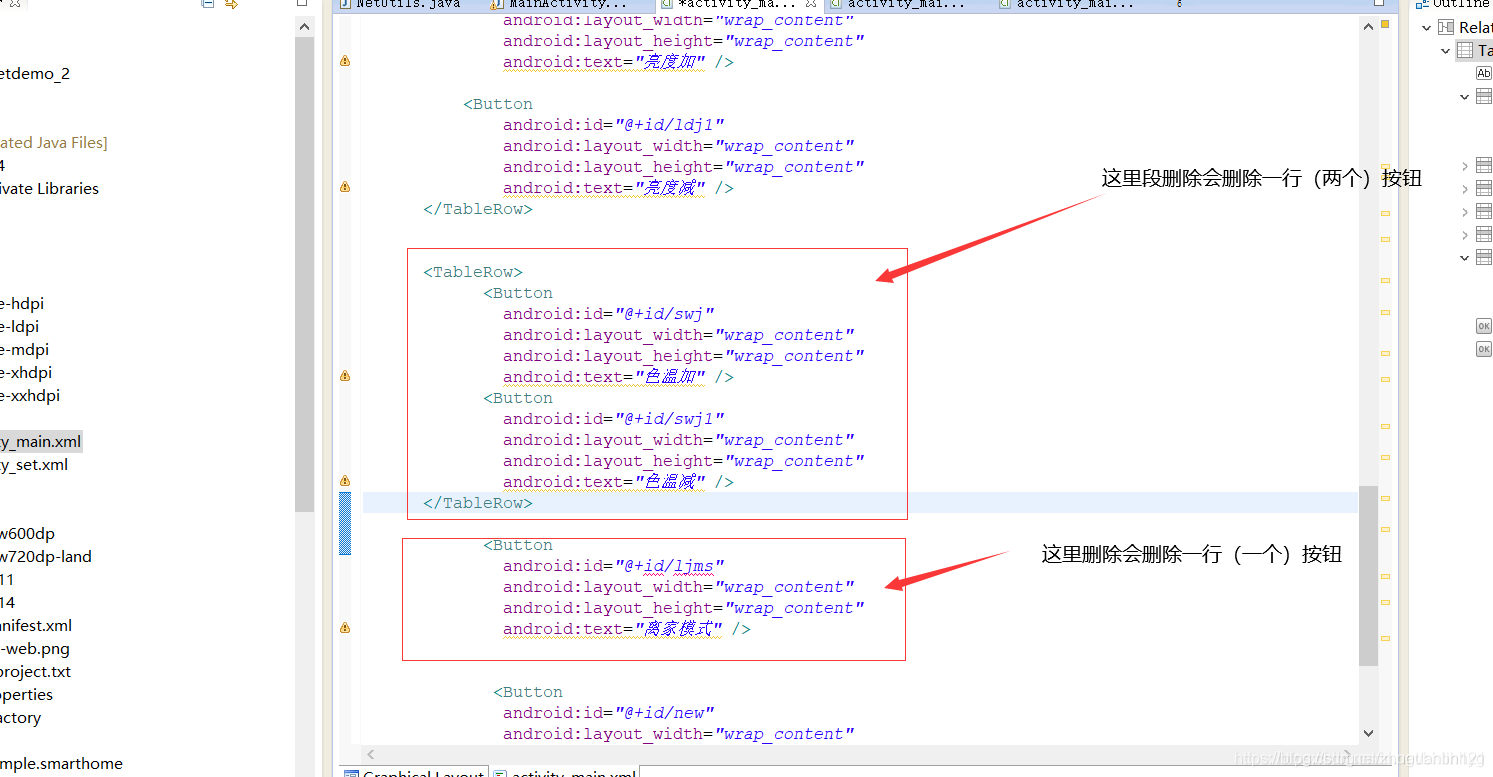Collapse the Relat... node in Outline
Viewport: 1493px width, 777px height.
1427,28
